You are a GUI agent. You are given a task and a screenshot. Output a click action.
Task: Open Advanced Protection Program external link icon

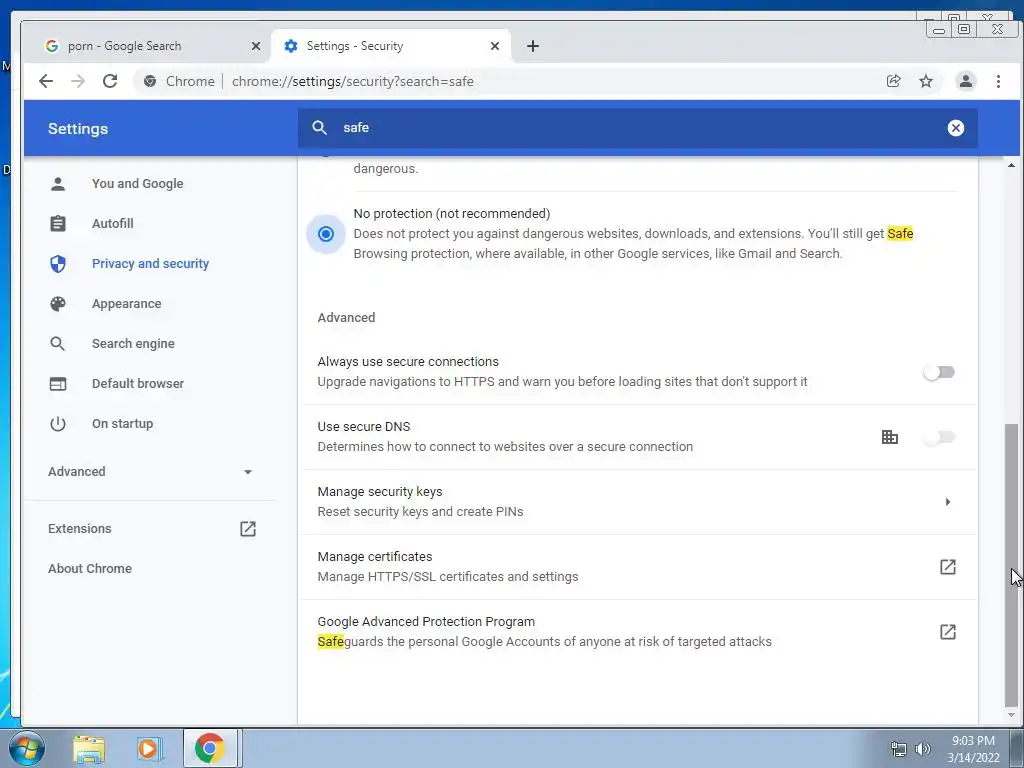(948, 632)
